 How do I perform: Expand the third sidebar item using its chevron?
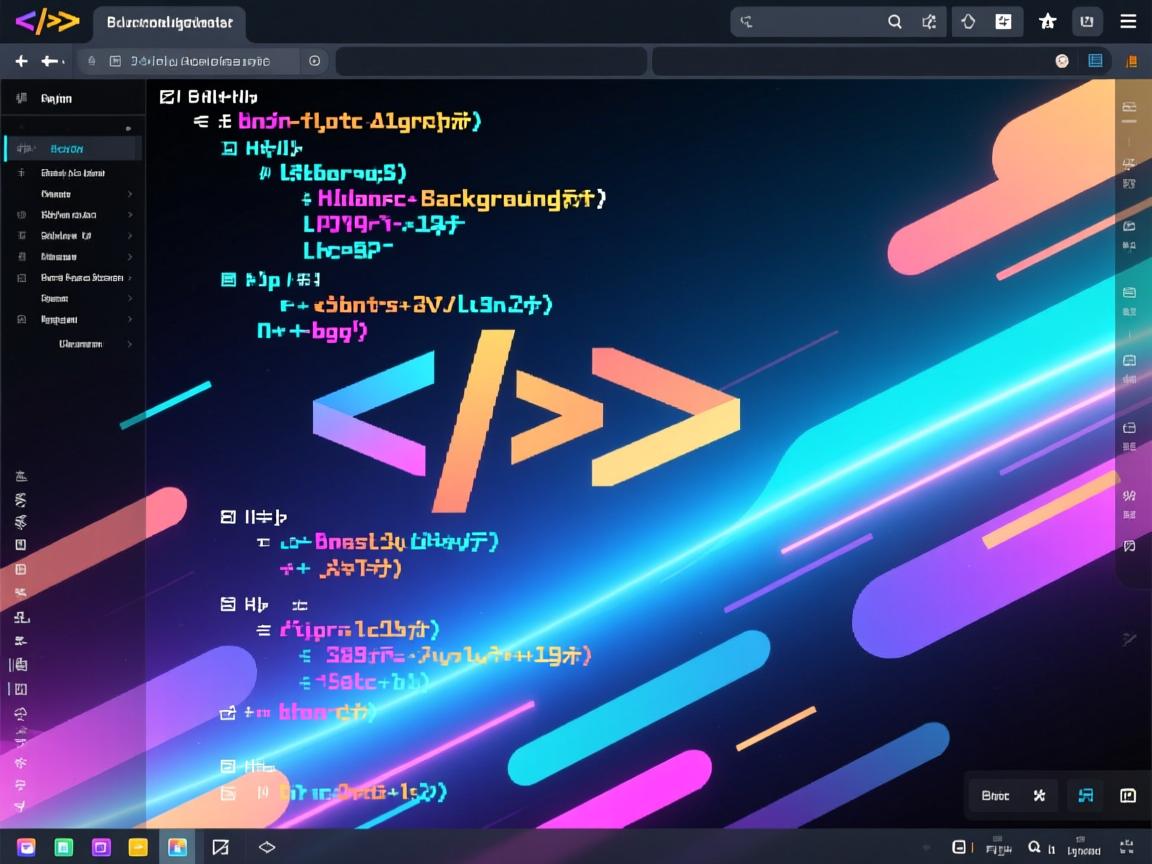tap(130, 194)
